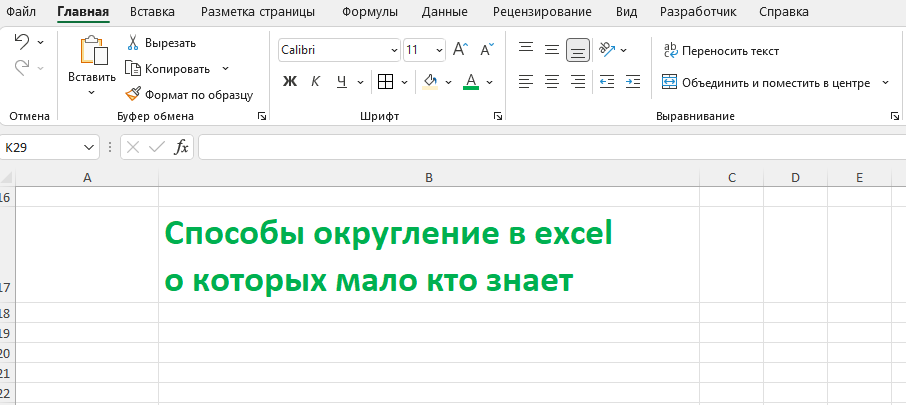Open font size 11 dropdown
The image size is (906, 405).
[x=440, y=50]
